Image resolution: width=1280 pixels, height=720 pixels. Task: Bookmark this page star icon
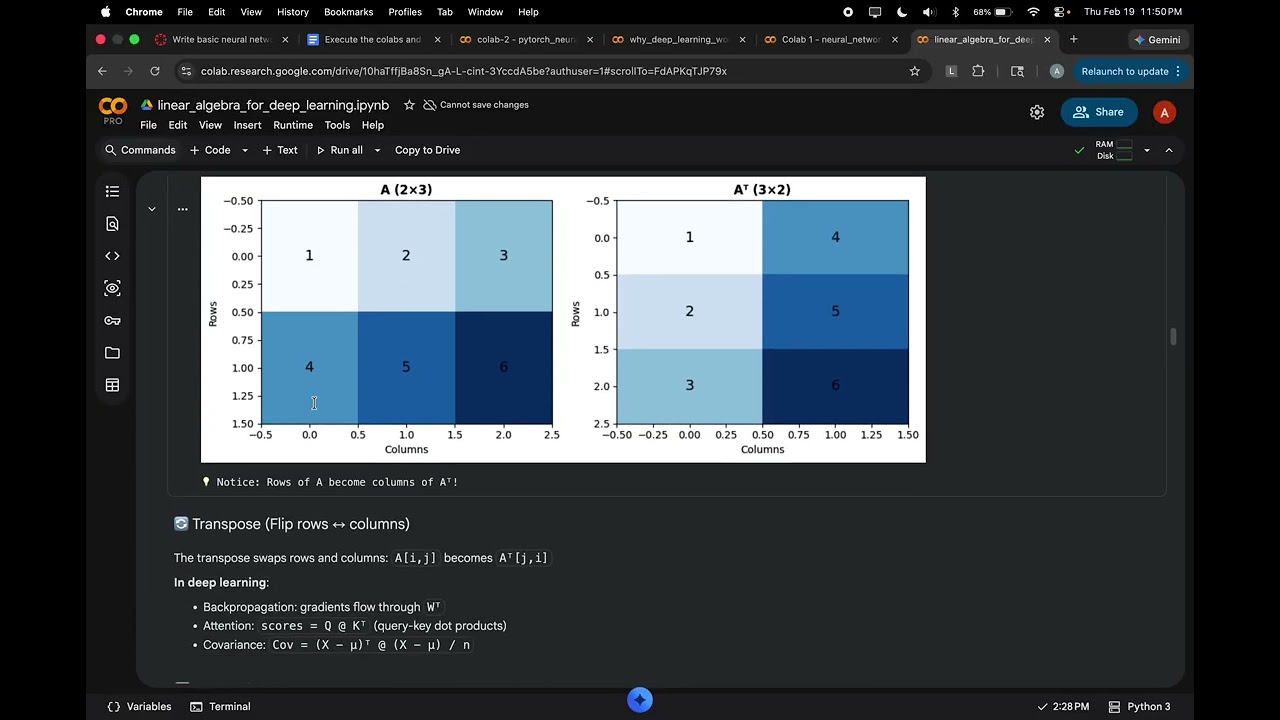[914, 71]
